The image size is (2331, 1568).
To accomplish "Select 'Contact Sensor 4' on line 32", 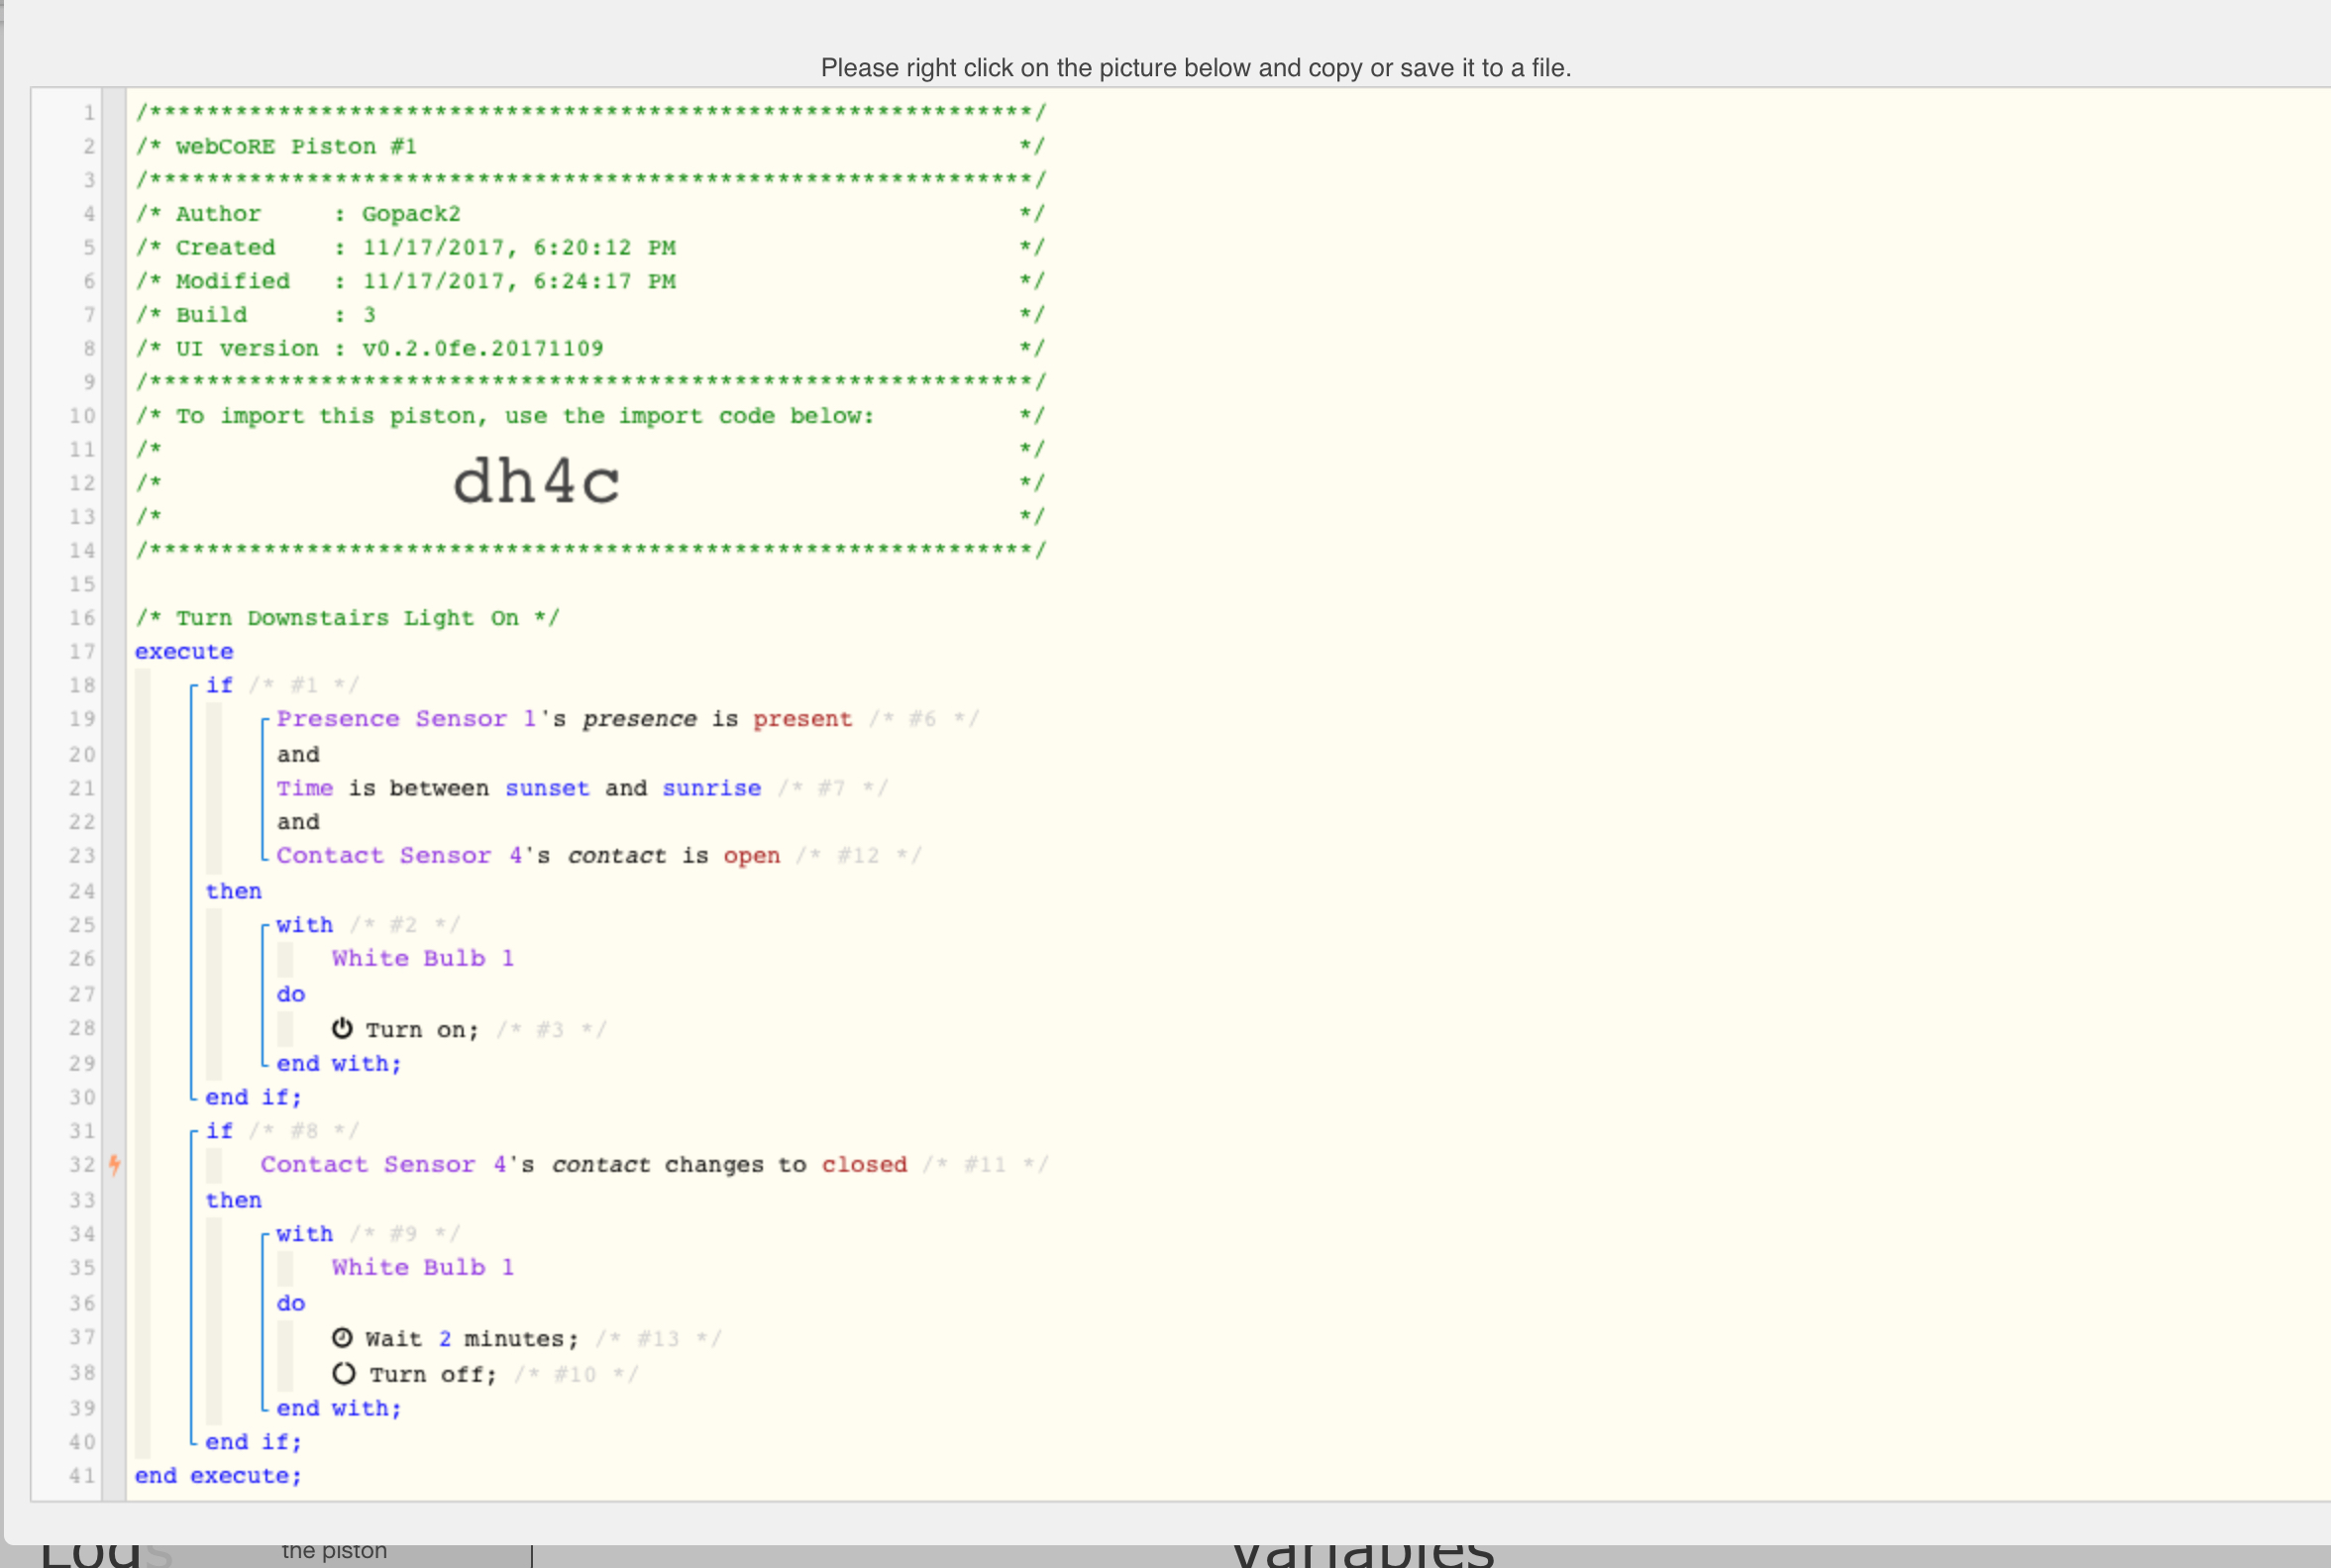I will point(383,1165).
